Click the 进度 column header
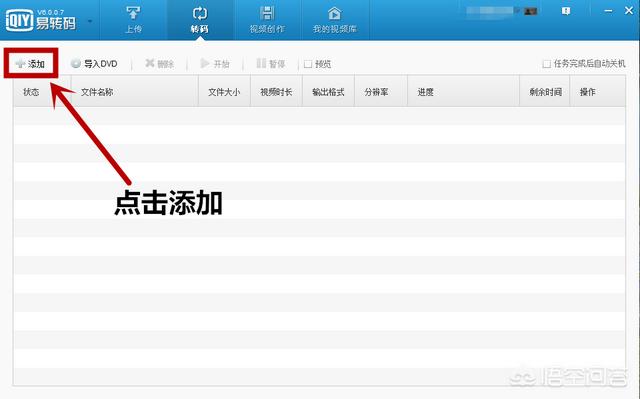This screenshot has width=640, height=399. [x=463, y=92]
